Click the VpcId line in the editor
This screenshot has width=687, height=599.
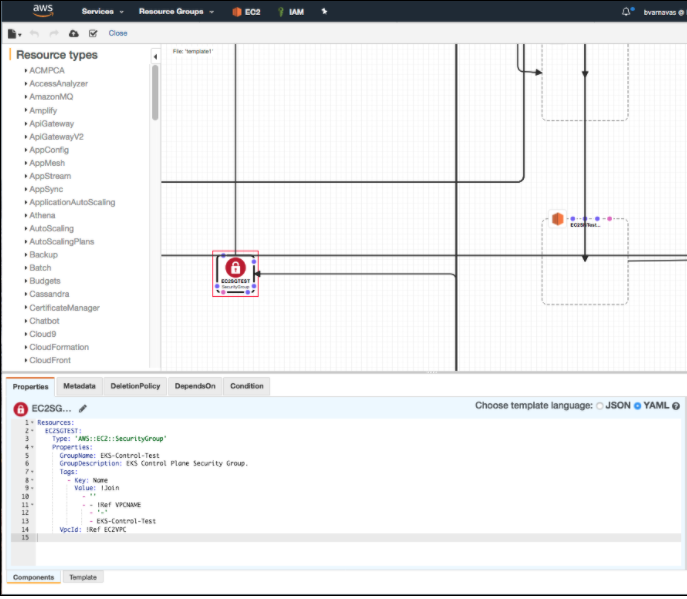[x=92, y=530]
